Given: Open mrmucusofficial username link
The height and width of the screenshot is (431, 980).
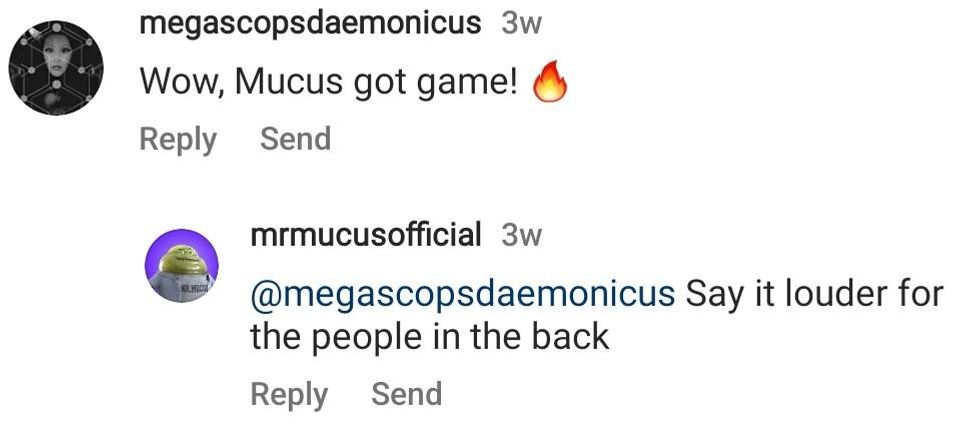Looking at the screenshot, I should click(x=366, y=235).
